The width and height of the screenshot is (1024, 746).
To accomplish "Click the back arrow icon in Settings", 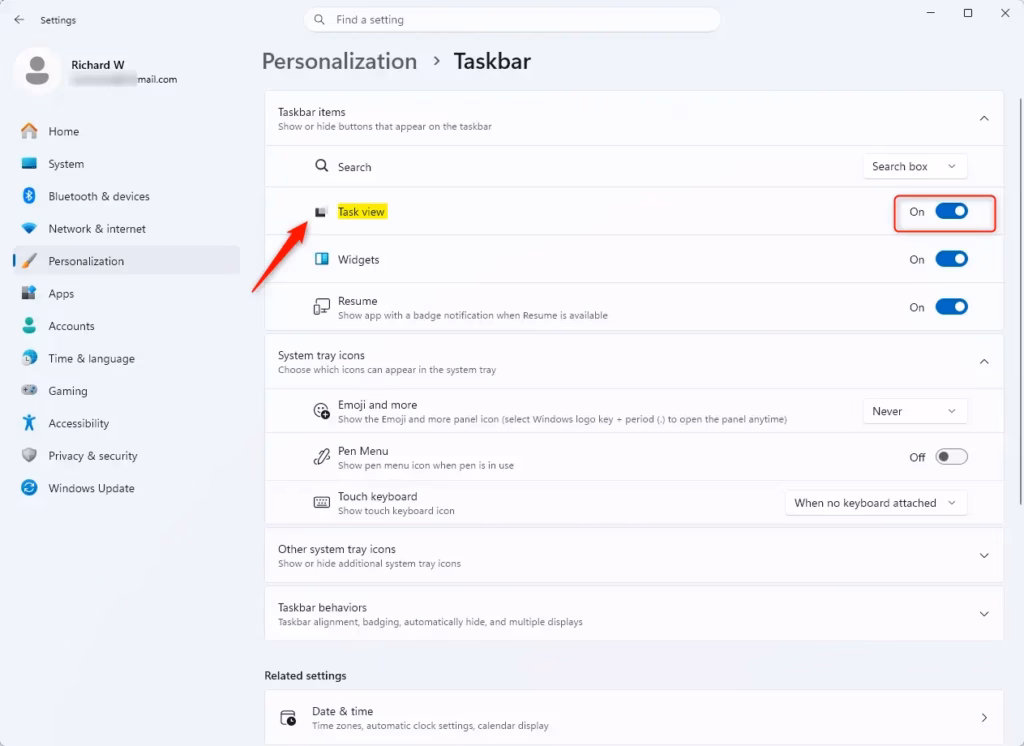I will pos(19,20).
